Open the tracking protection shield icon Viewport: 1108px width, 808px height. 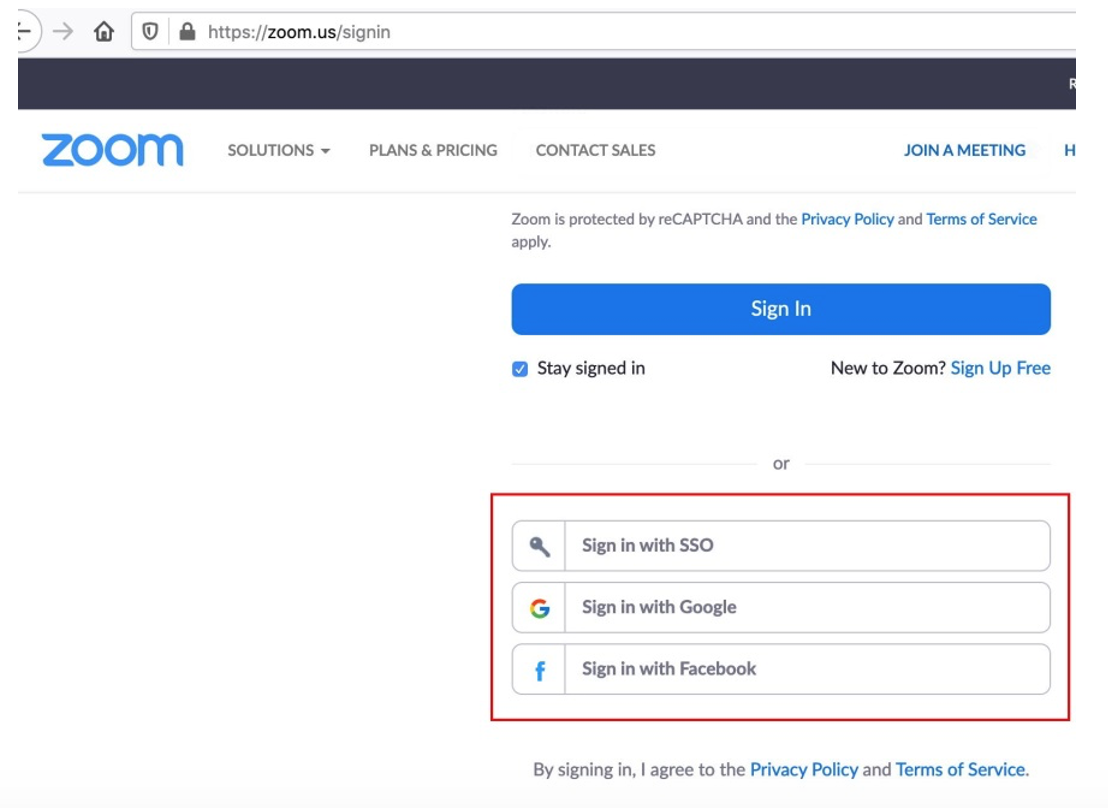151,32
